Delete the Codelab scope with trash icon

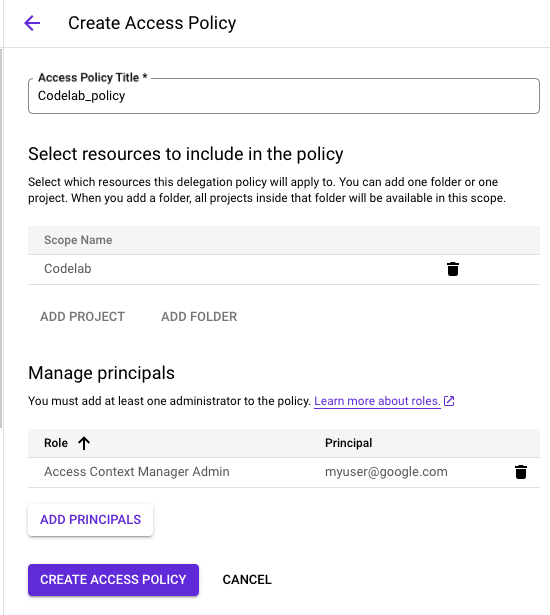[453, 269]
